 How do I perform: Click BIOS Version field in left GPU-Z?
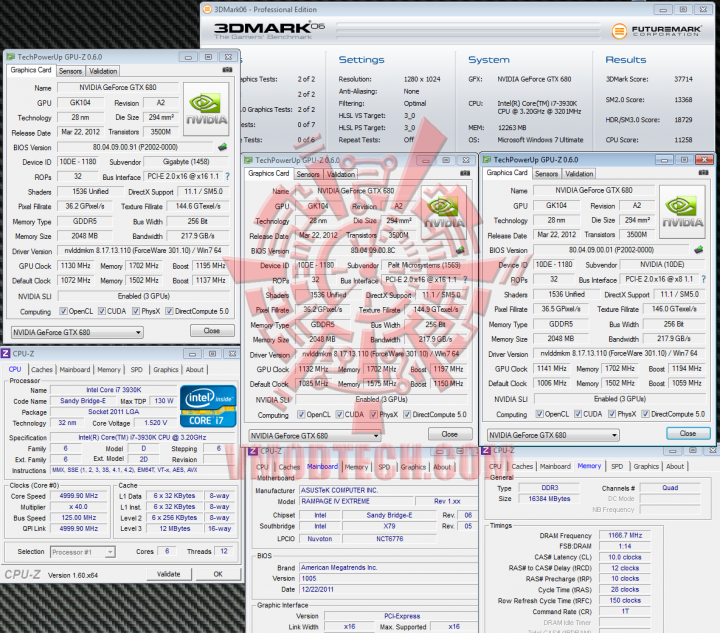(x=135, y=147)
